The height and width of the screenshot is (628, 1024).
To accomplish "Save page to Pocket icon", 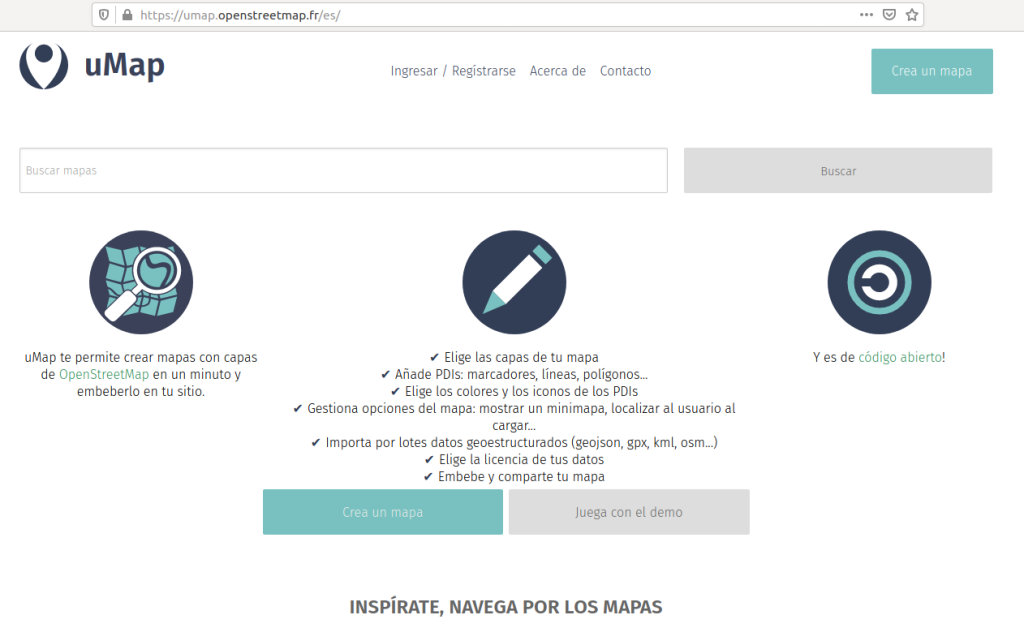I will (x=889, y=14).
